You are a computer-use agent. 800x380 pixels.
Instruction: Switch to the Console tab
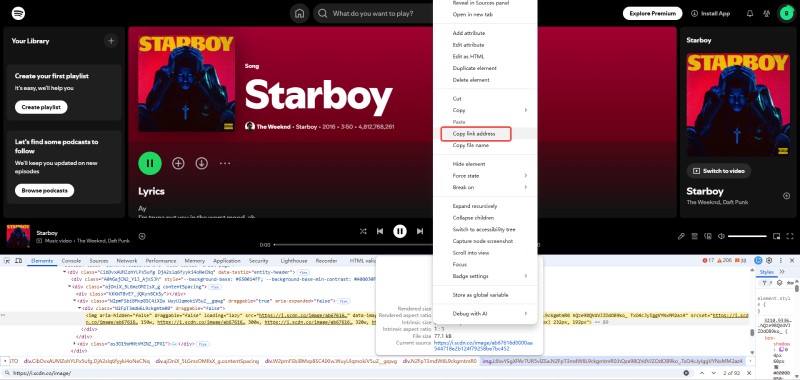[71, 261]
